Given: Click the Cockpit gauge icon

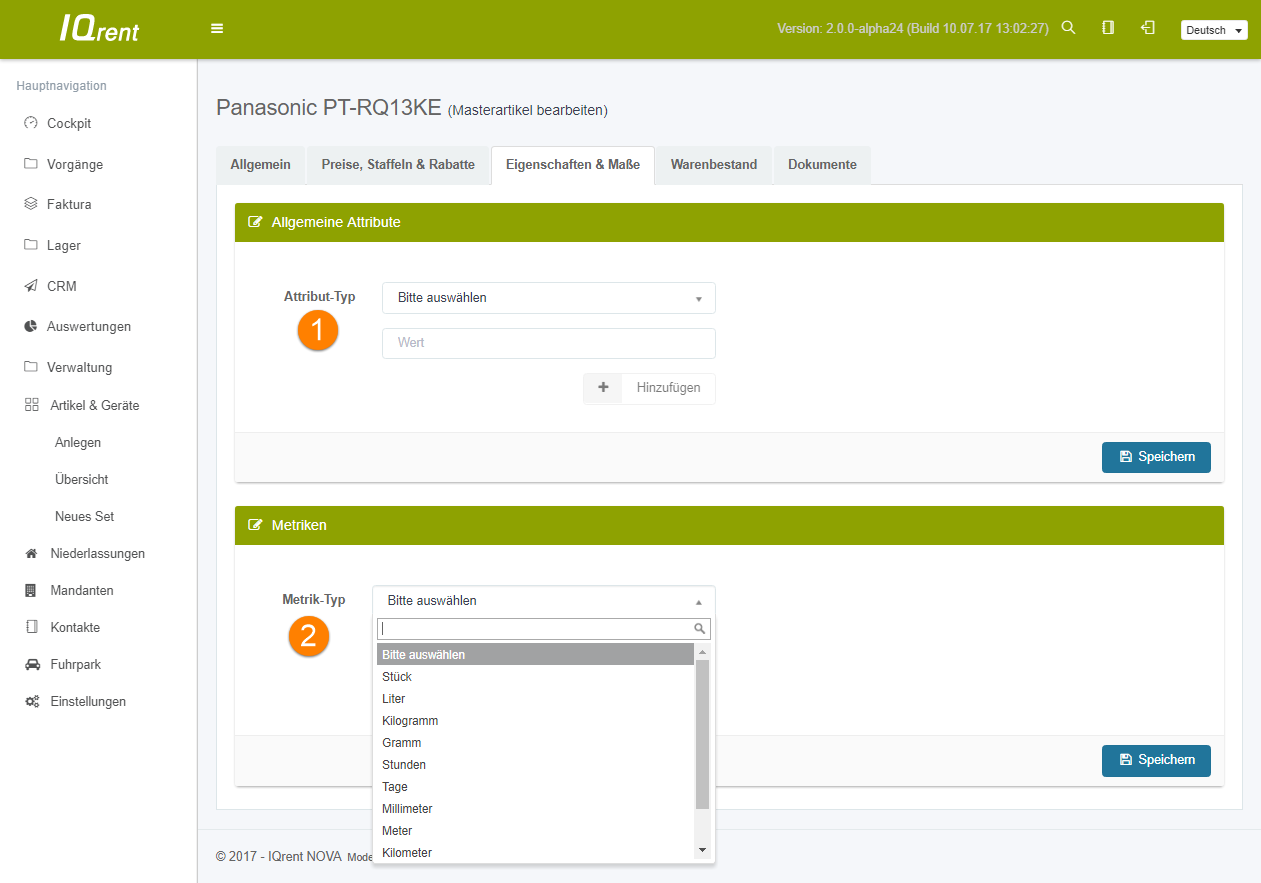Looking at the screenshot, I should (x=31, y=123).
